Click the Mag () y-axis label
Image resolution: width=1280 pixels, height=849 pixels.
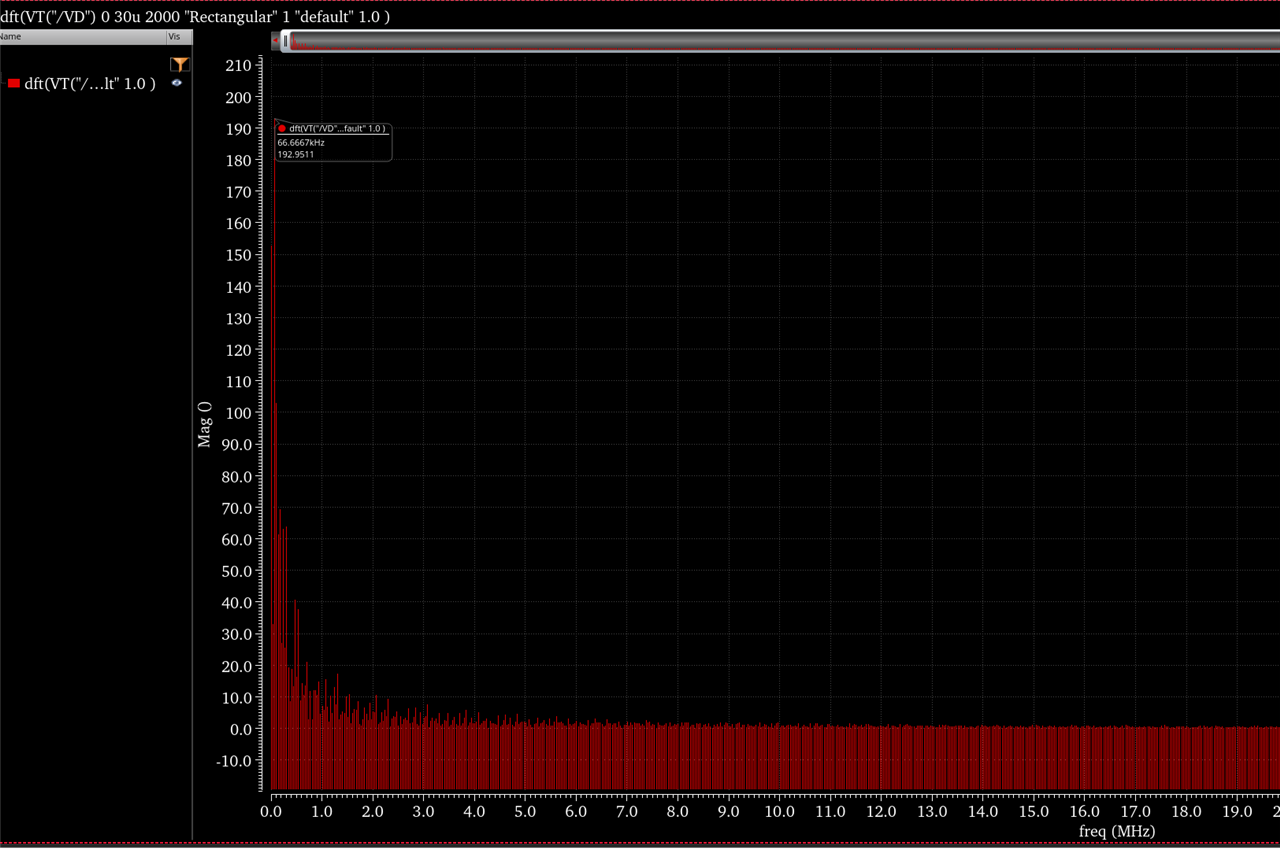pos(205,424)
